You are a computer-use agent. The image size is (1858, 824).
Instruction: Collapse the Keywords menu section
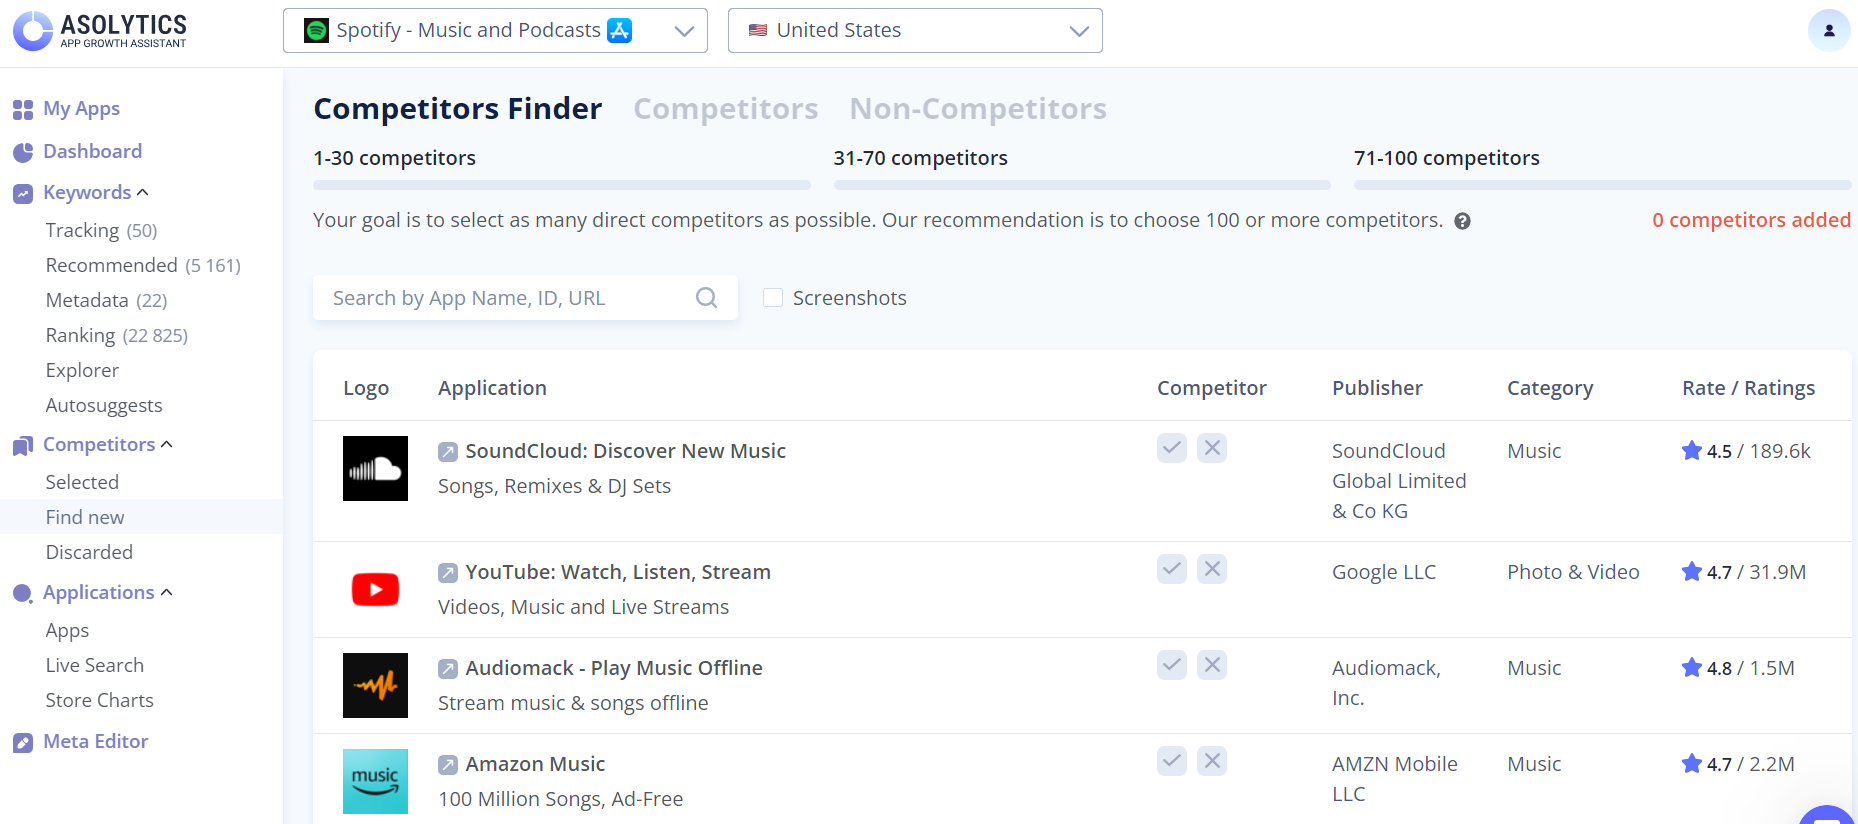click(x=142, y=192)
